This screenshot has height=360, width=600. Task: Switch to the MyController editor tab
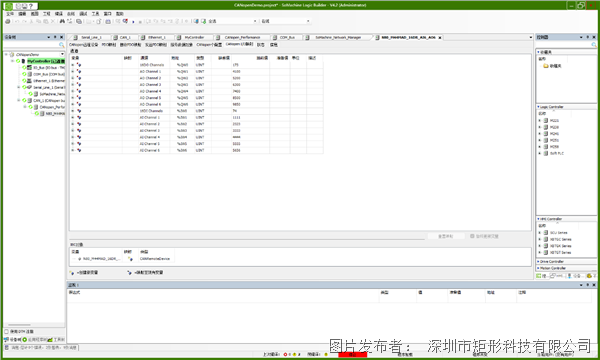193,37
